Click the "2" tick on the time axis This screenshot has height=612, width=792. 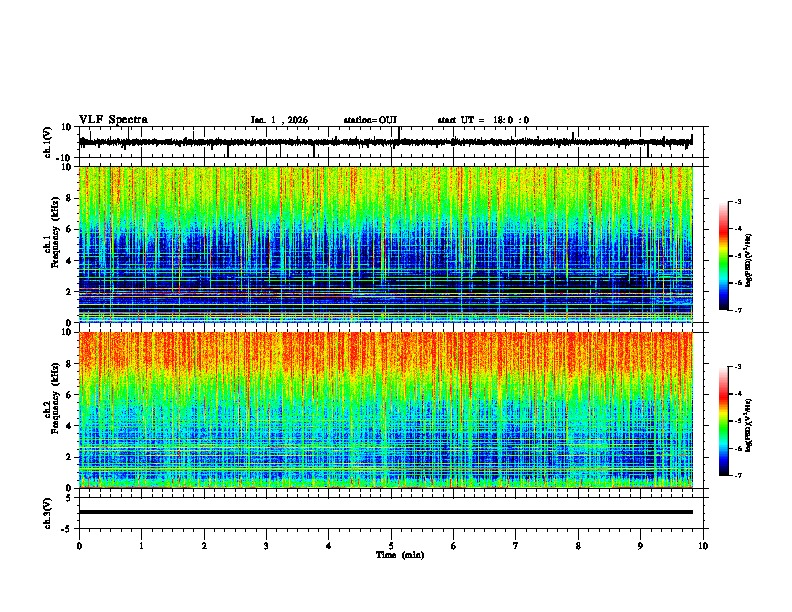pyautogui.click(x=204, y=546)
